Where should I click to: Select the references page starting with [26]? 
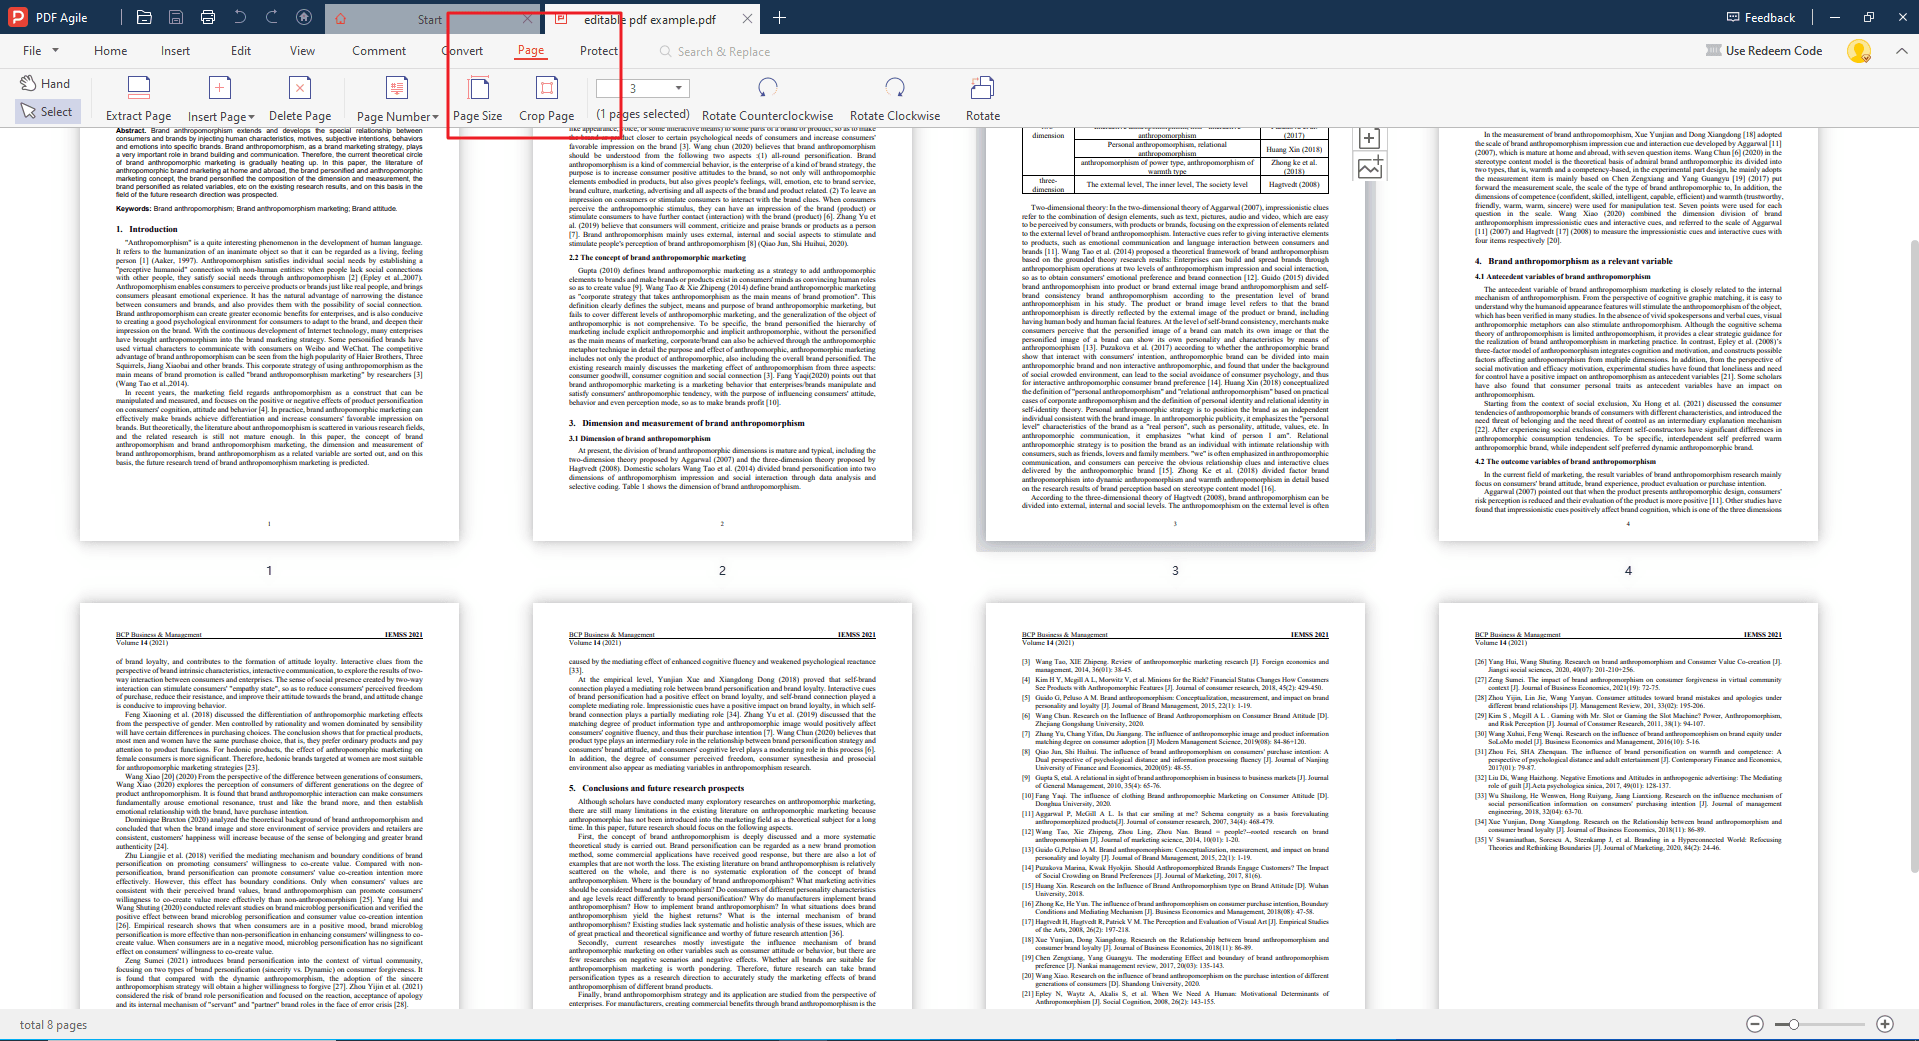pyautogui.click(x=1628, y=806)
